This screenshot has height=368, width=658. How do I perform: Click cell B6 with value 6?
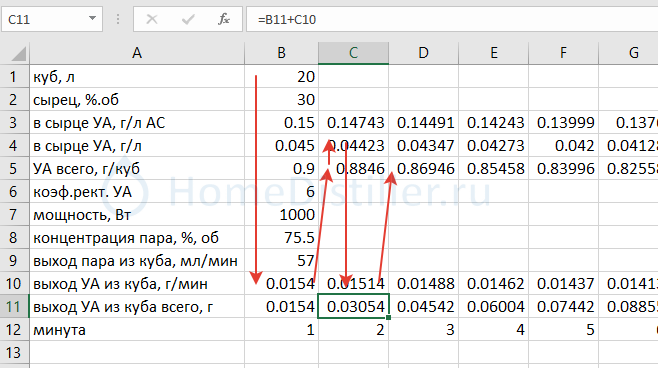pos(282,192)
